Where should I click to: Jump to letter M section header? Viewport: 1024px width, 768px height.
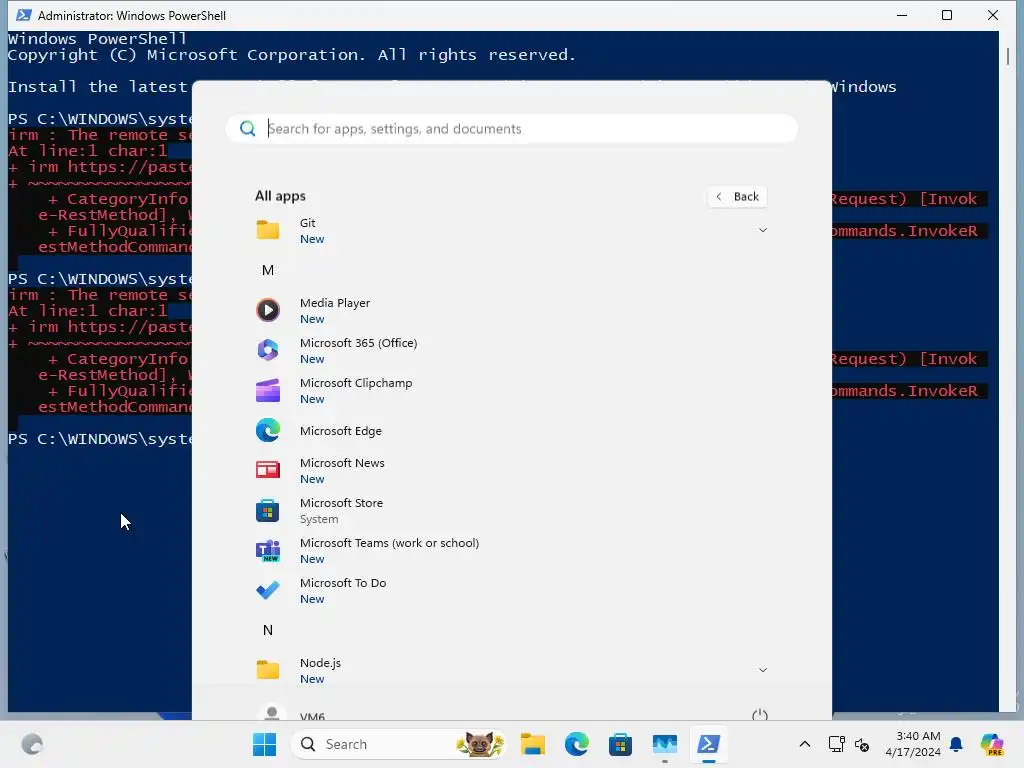tap(268, 270)
